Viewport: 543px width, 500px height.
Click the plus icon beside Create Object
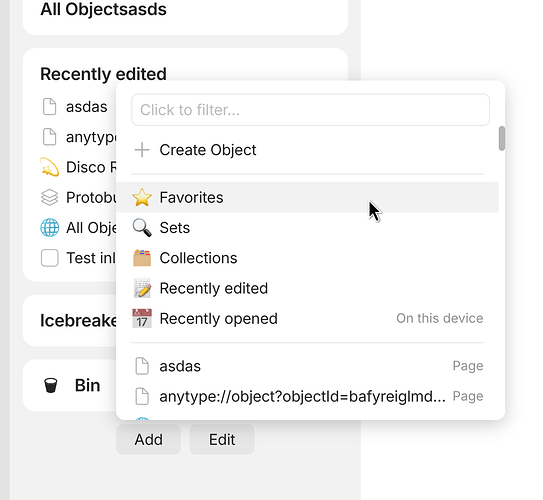(x=142, y=150)
